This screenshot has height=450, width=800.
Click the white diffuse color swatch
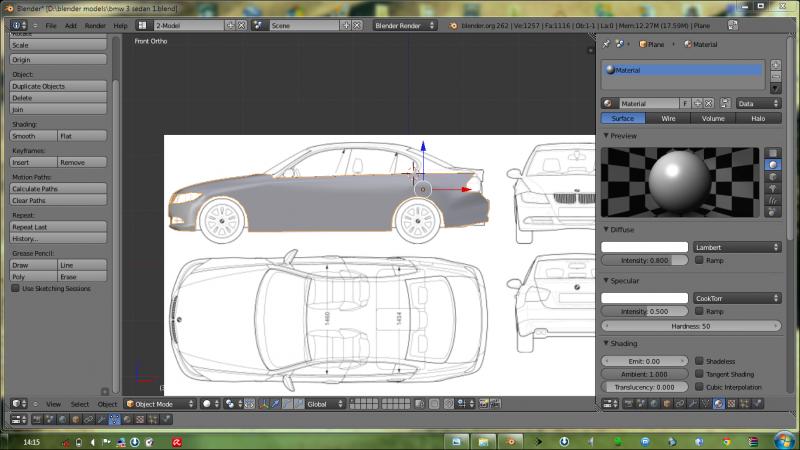point(645,247)
